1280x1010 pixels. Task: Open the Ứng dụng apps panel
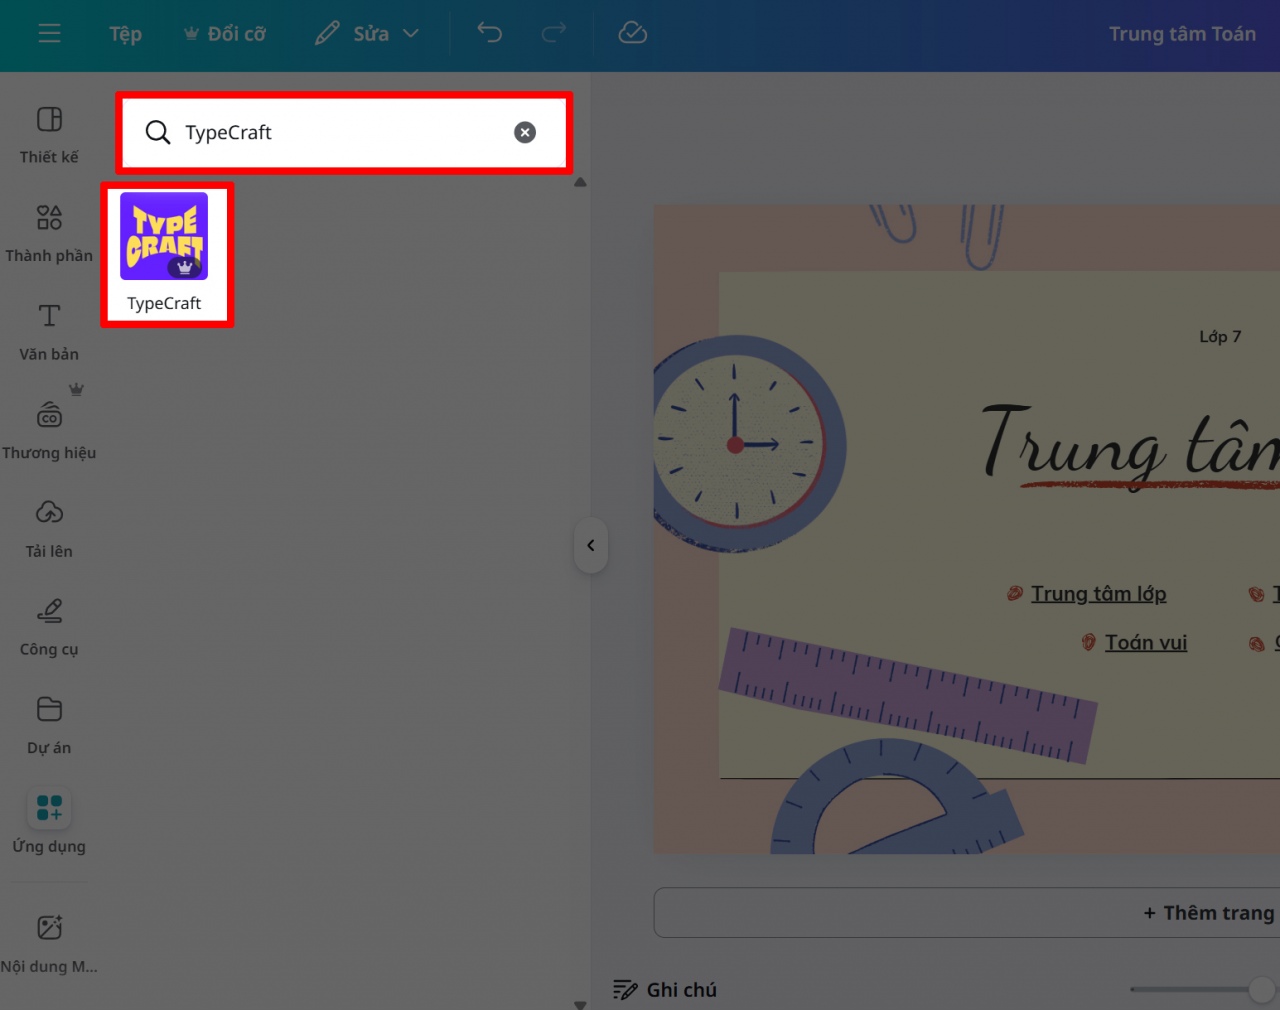49,823
